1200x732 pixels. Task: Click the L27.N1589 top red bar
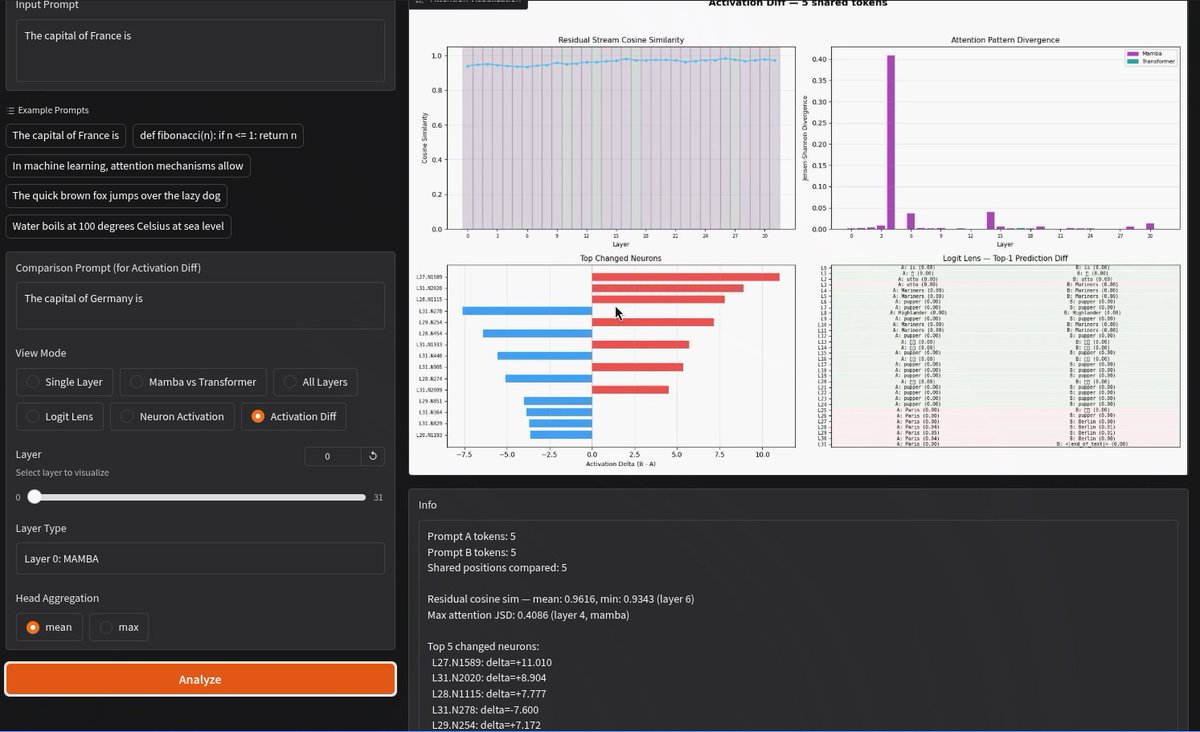coord(685,277)
